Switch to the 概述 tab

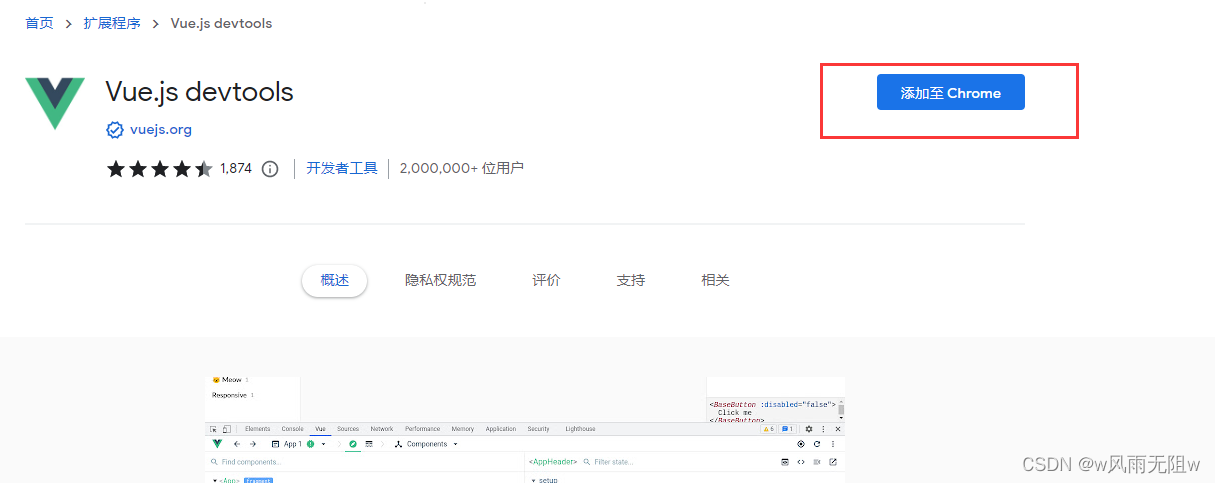[x=335, y=281]
